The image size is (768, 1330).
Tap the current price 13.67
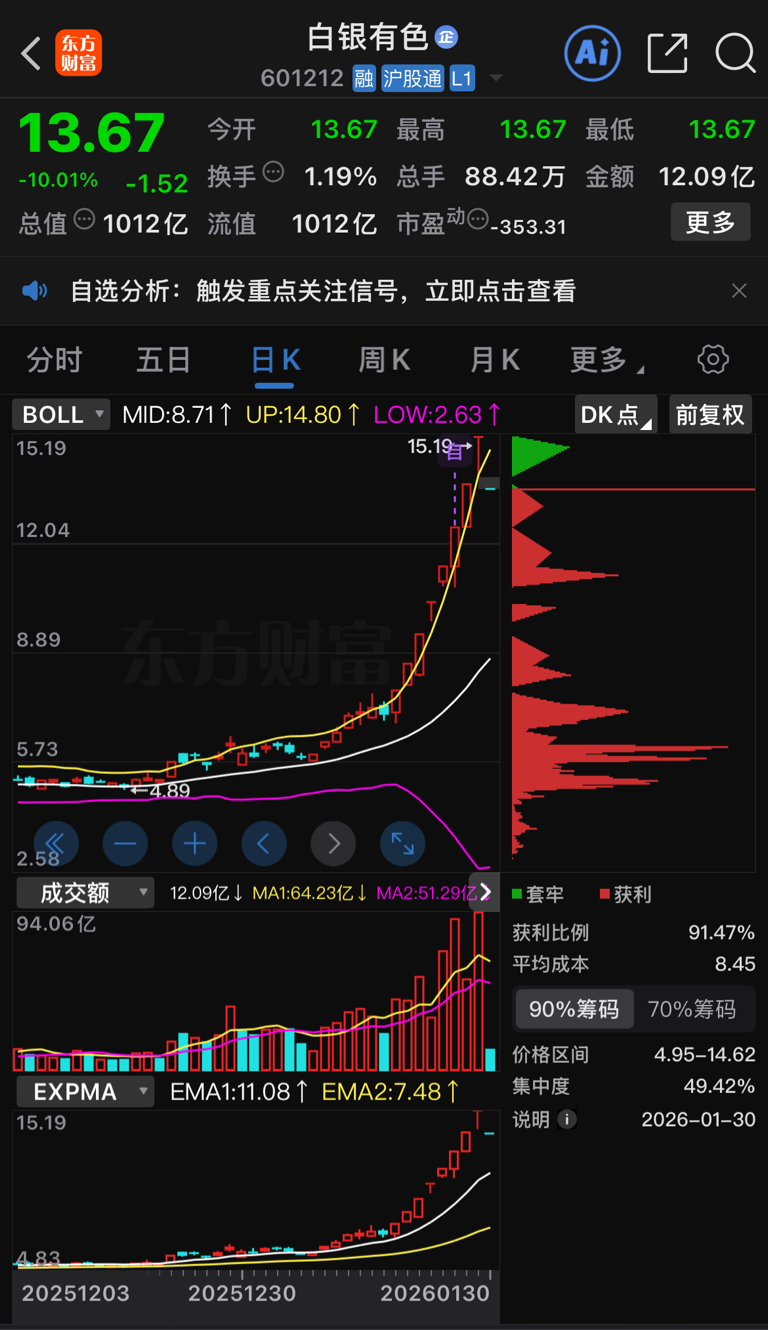pyautogui.click(x=92, y=132)
